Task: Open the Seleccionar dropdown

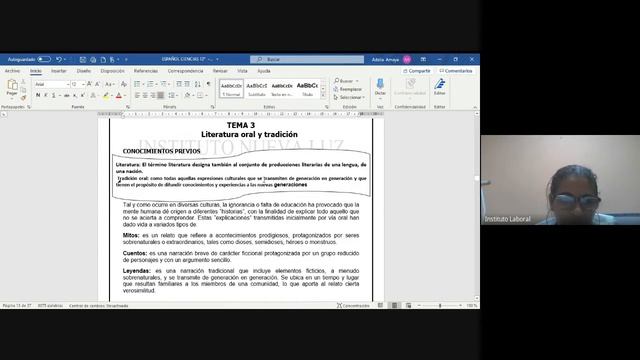Action: (349, 97)
